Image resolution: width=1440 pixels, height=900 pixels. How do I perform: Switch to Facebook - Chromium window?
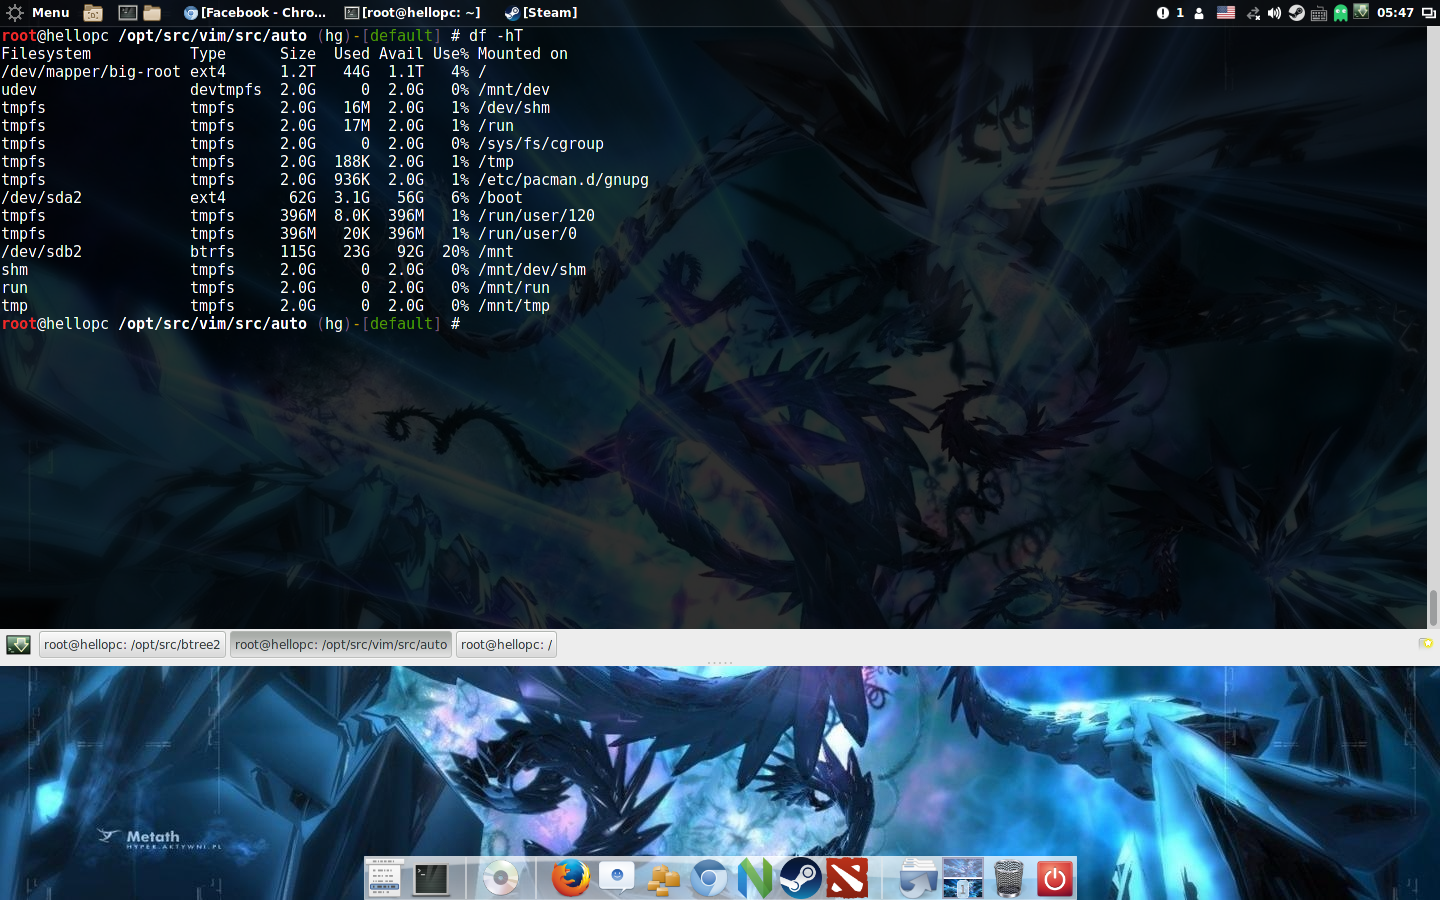pyautogui.click(x=255, y=13)
